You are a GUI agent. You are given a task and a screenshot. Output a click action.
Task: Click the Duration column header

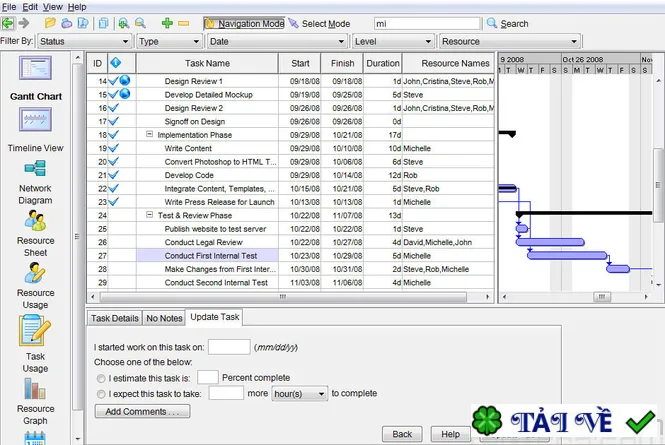383,63
